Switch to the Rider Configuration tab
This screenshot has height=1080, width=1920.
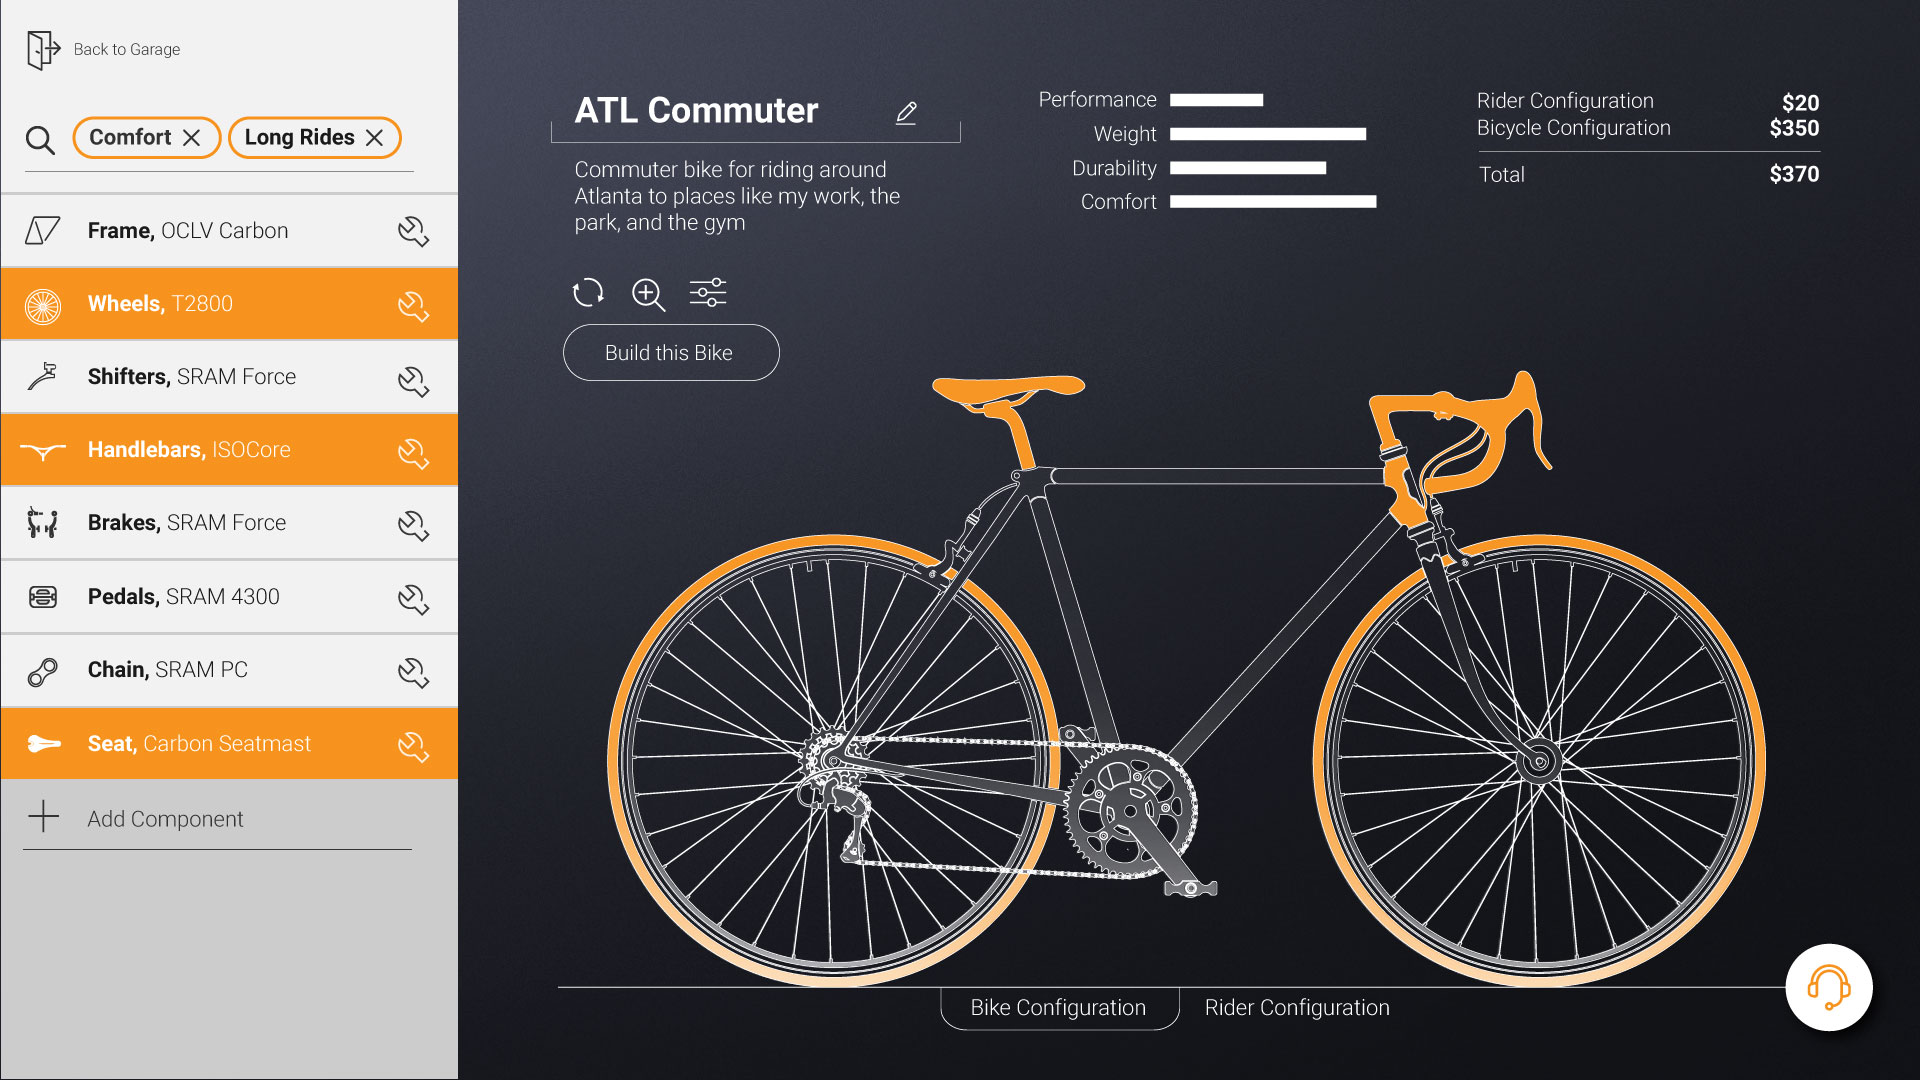[1297, 1008]
